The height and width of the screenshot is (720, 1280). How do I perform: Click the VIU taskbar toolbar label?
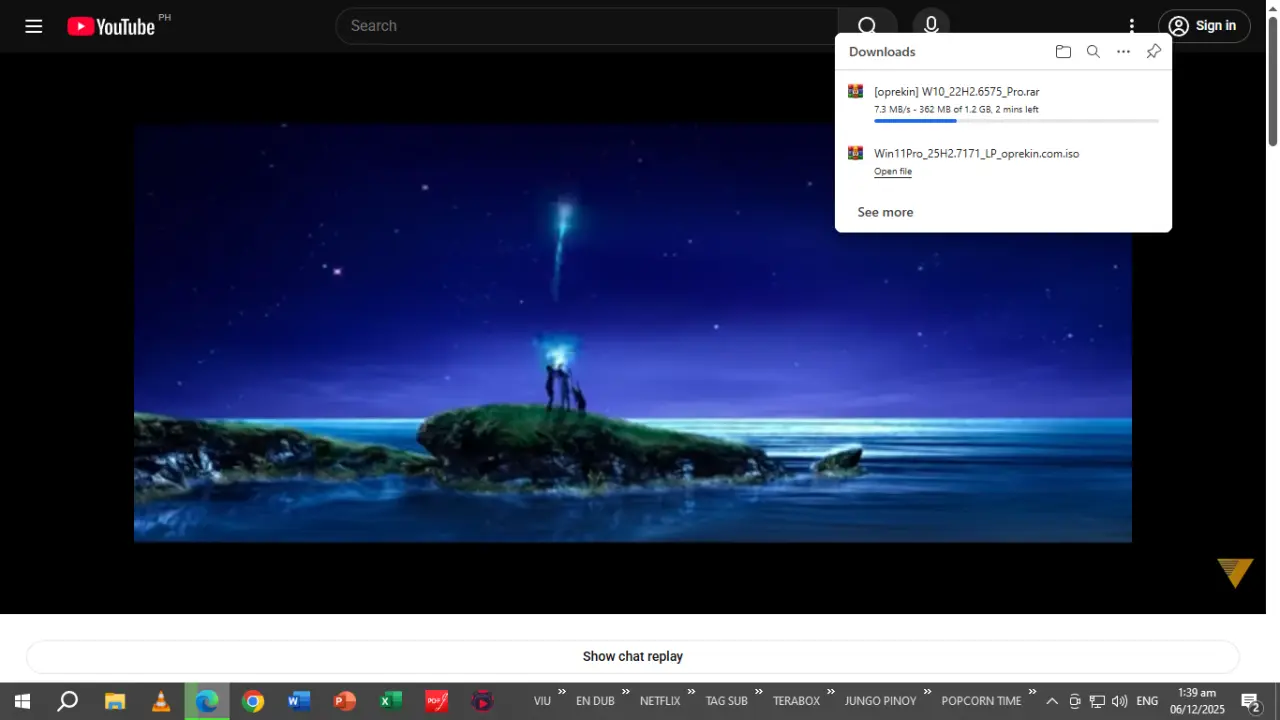[x=542, y=701]
